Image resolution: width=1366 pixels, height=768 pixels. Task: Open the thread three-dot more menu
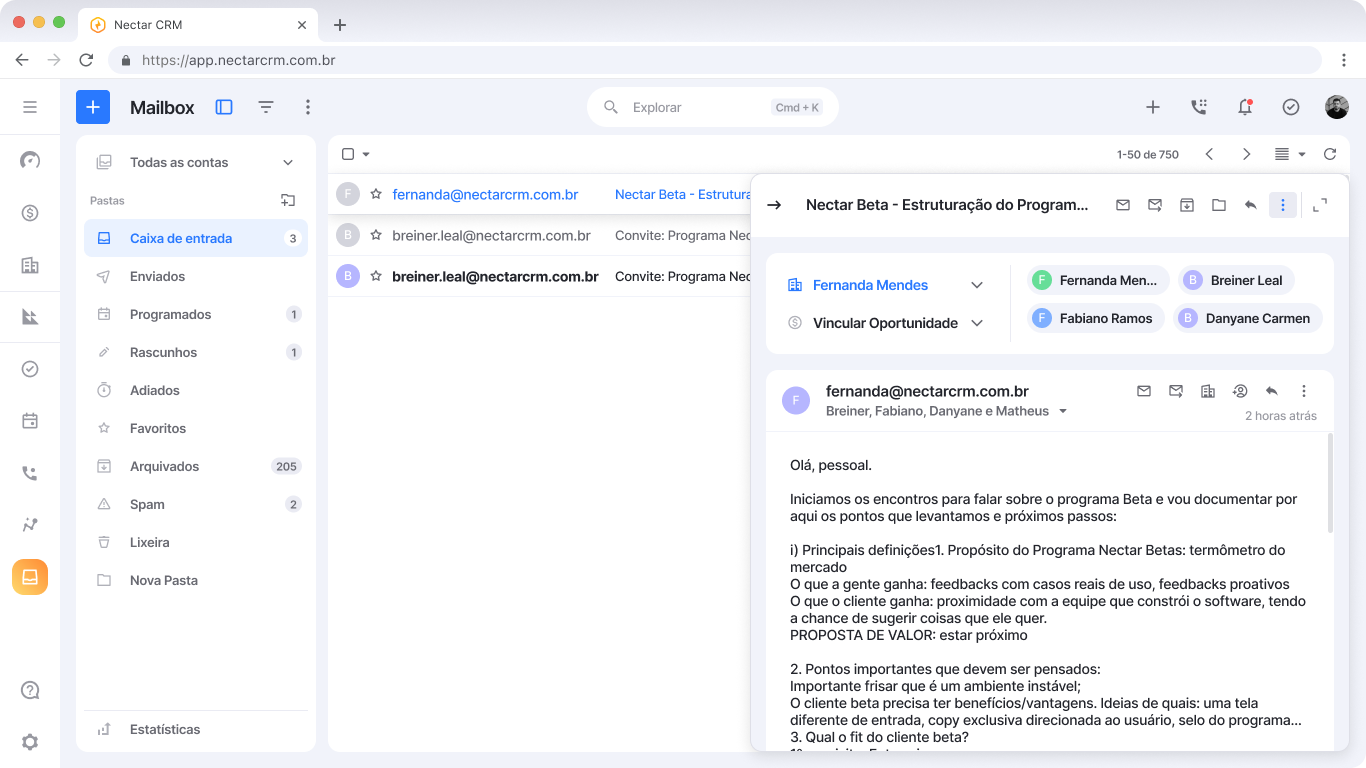click(1283, 205)
